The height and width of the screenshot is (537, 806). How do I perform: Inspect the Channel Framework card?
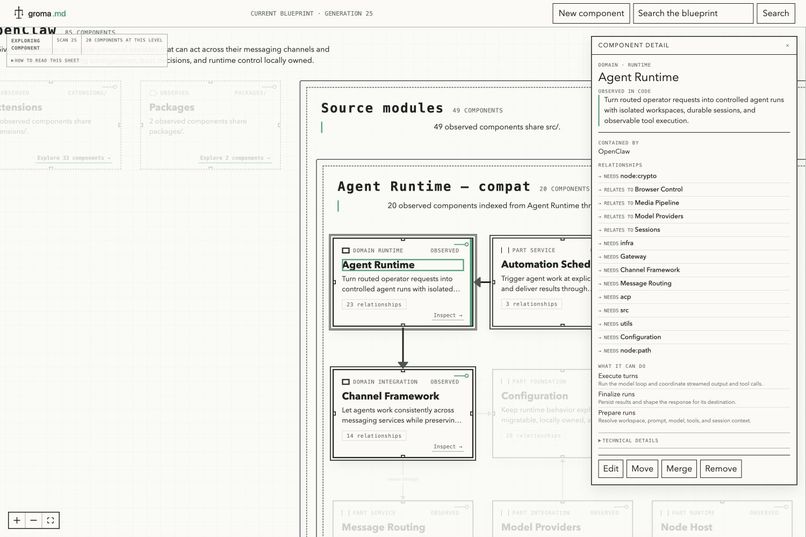(x=448, y=447)
